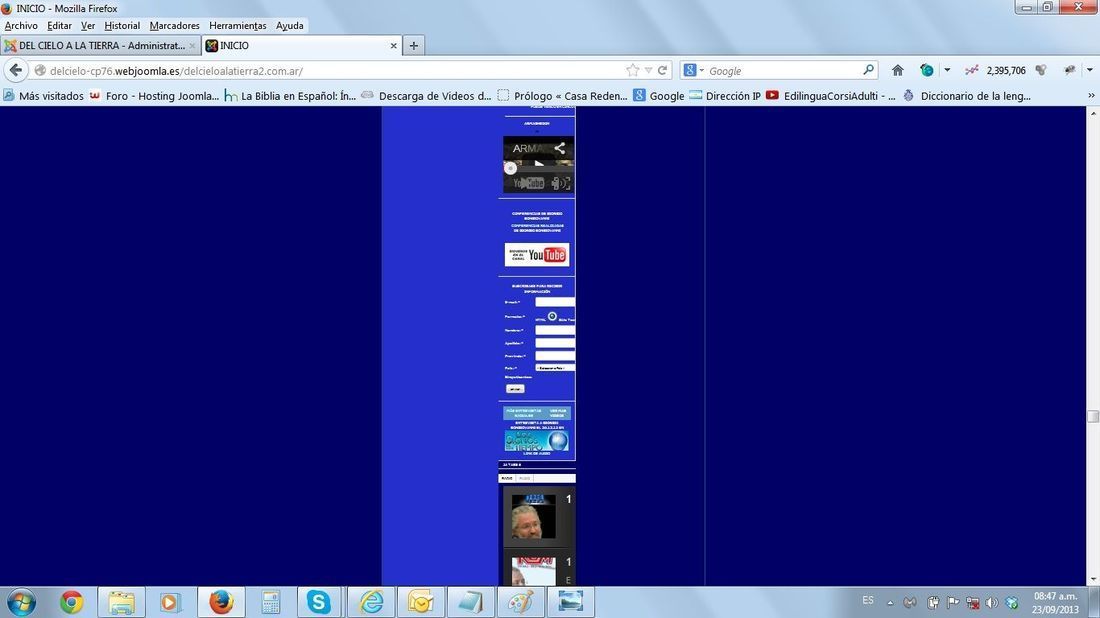Viewport: 1100px width, 618px height.
Task: Open the Foro - Hosting Joomla bookmark
Action: [x=154, y=95]
